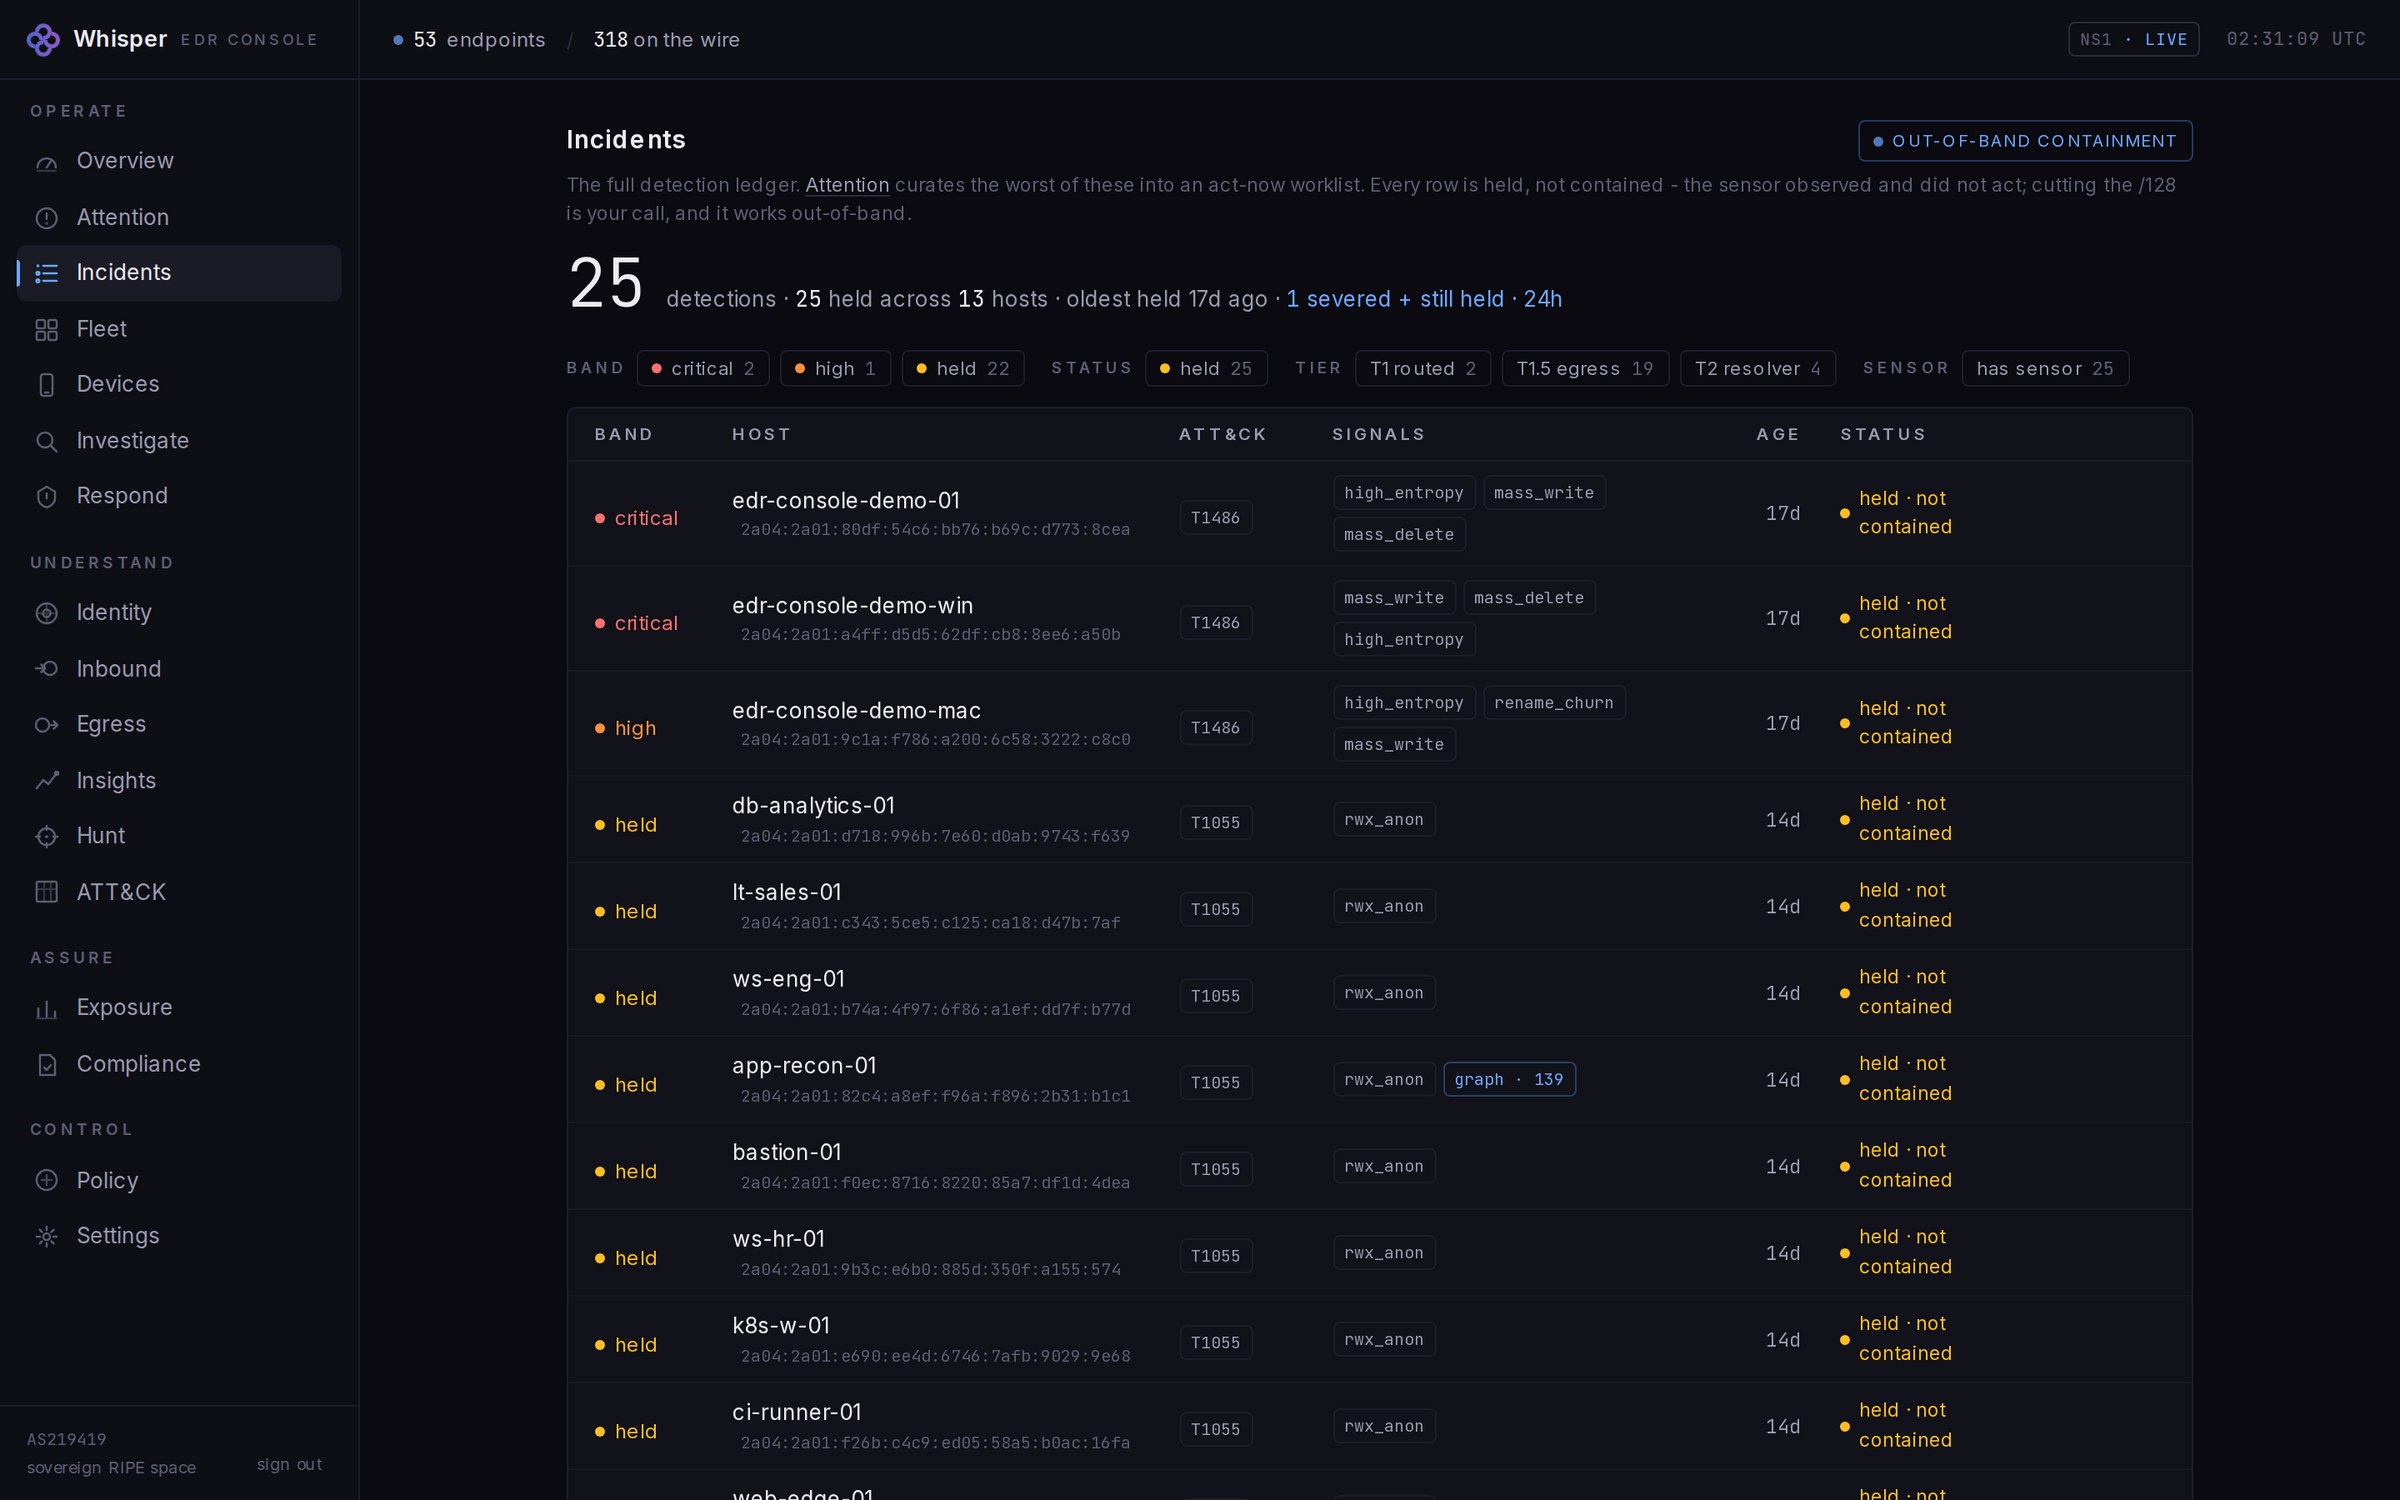Follow the Attention link in description
2400x1500 pixels.
847,185
